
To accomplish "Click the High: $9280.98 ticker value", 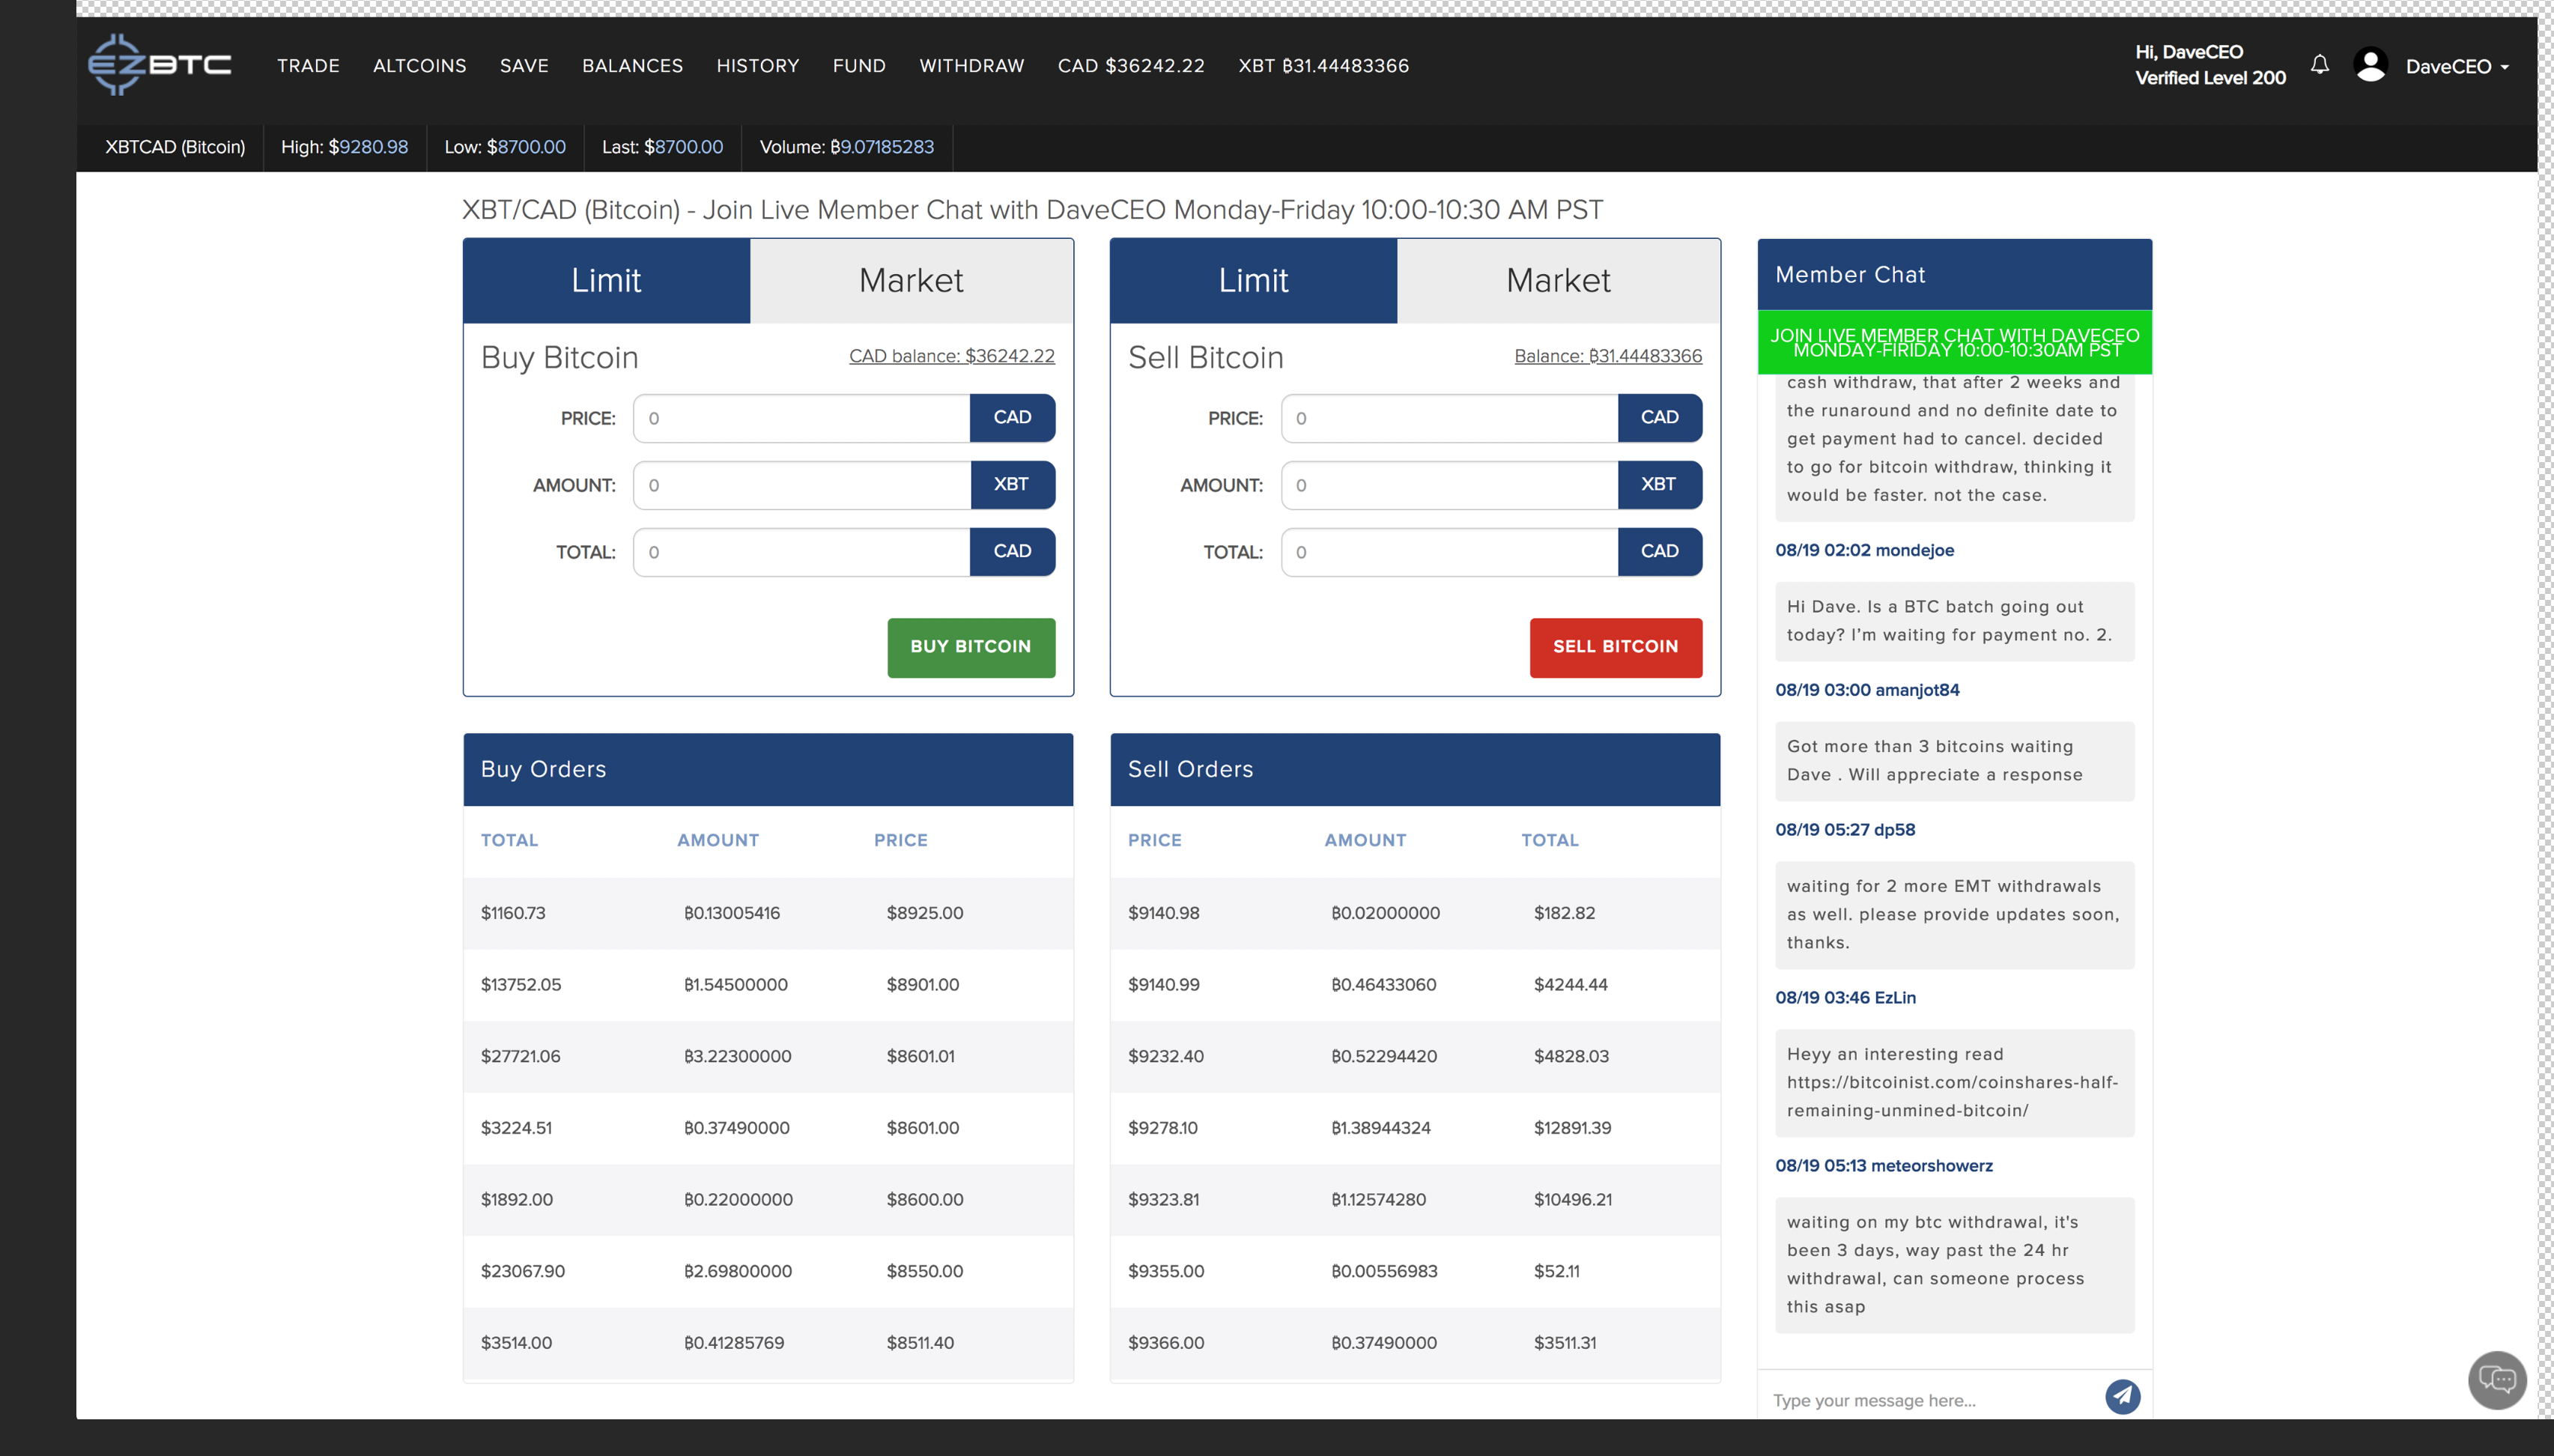I will (x=344, y=147).
